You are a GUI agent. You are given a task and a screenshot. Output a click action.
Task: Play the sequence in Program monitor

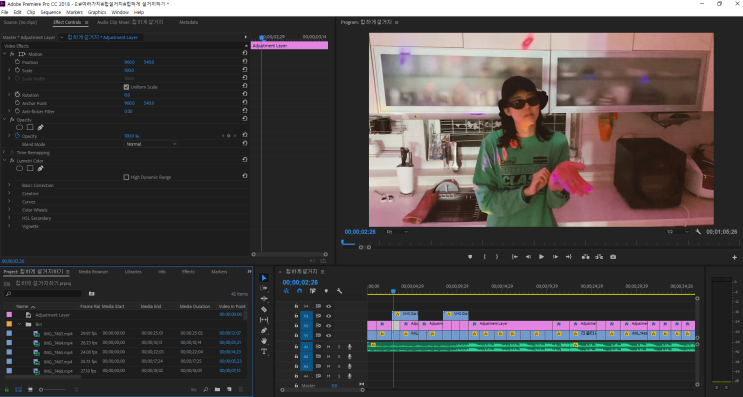pyautogui.click(x=542, y=257)
